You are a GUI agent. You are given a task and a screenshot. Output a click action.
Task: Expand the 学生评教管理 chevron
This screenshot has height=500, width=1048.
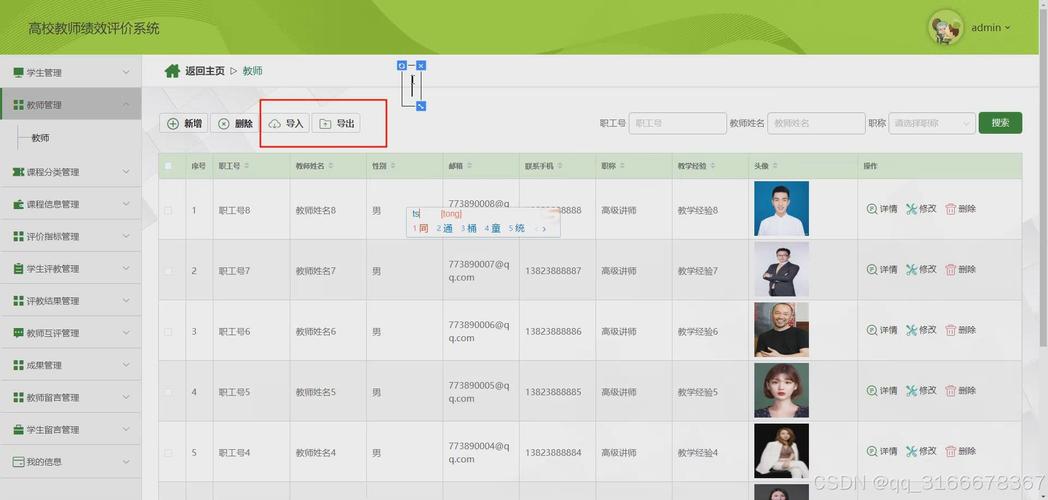tap(126, 268)
